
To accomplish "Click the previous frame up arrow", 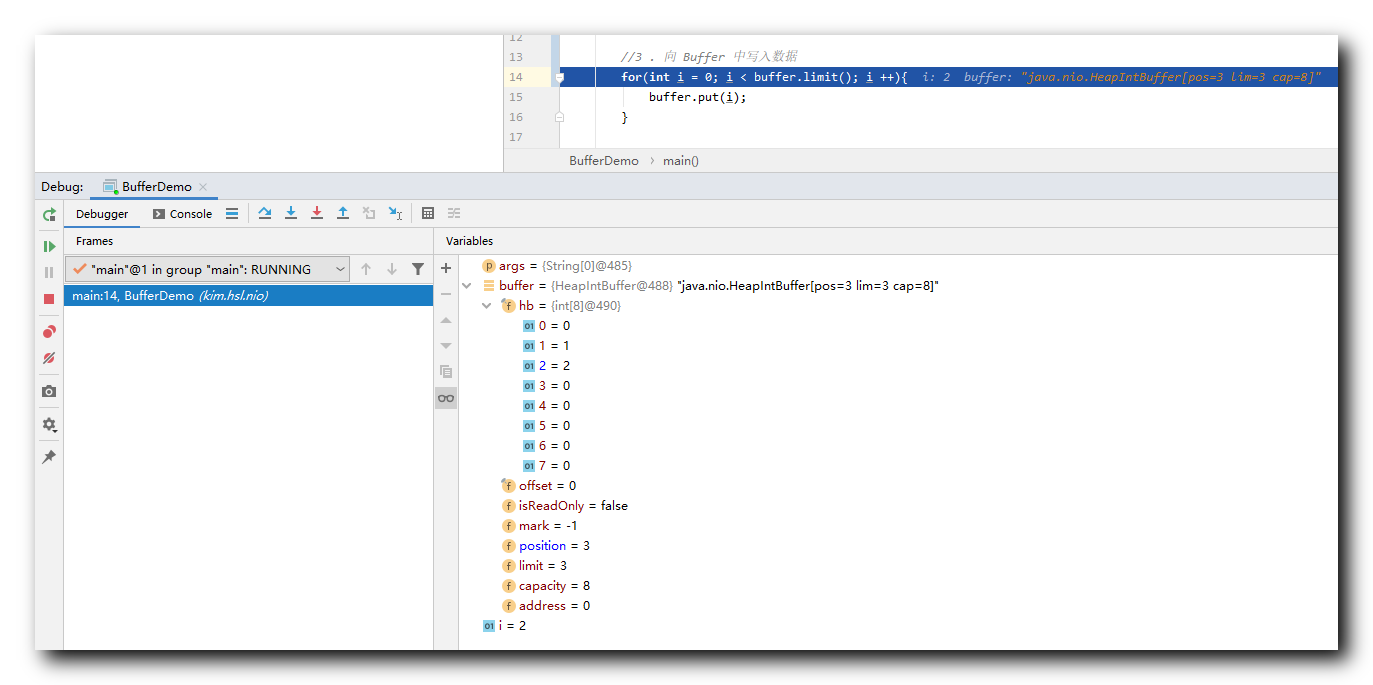I will click(366, 269).
